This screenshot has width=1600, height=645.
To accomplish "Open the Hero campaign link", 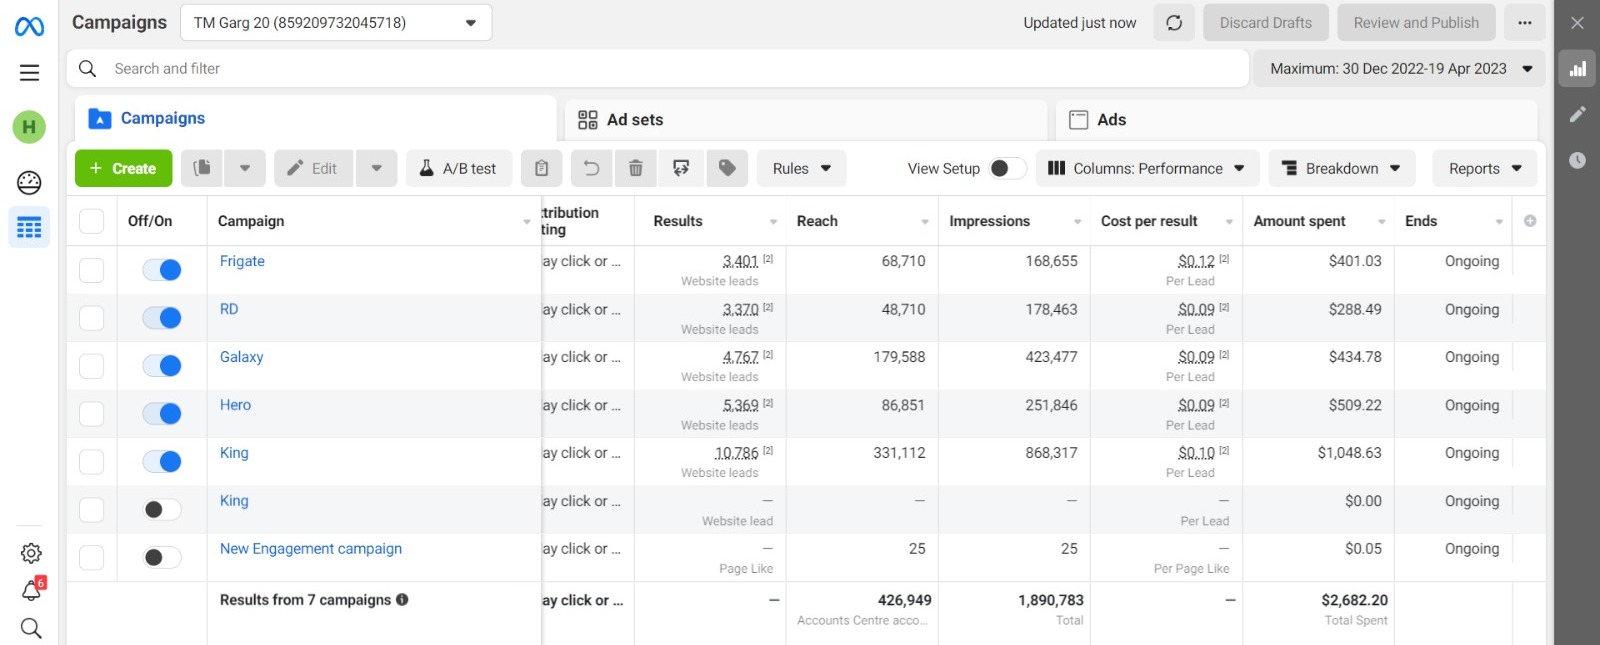I will pos(235,405).
